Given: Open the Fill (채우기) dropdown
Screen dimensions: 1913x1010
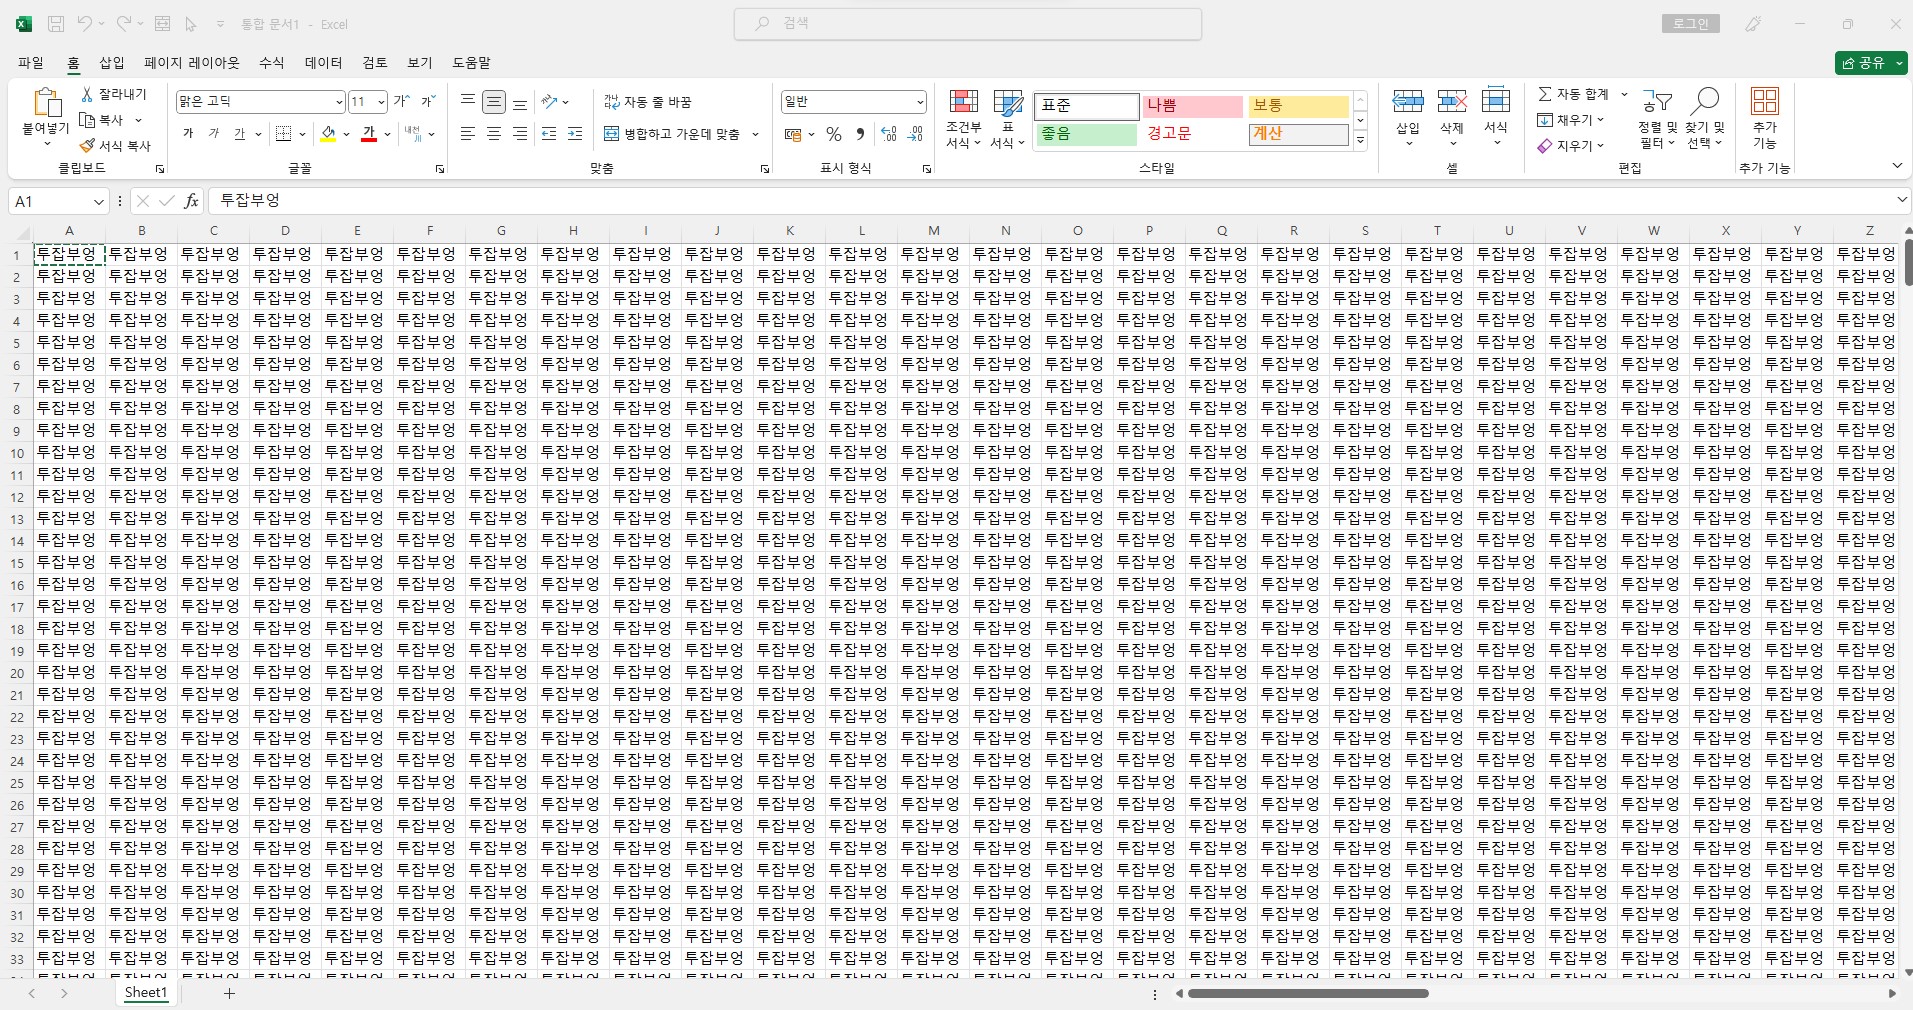Looking at the screenshot, I should [x=1571, y=120].
